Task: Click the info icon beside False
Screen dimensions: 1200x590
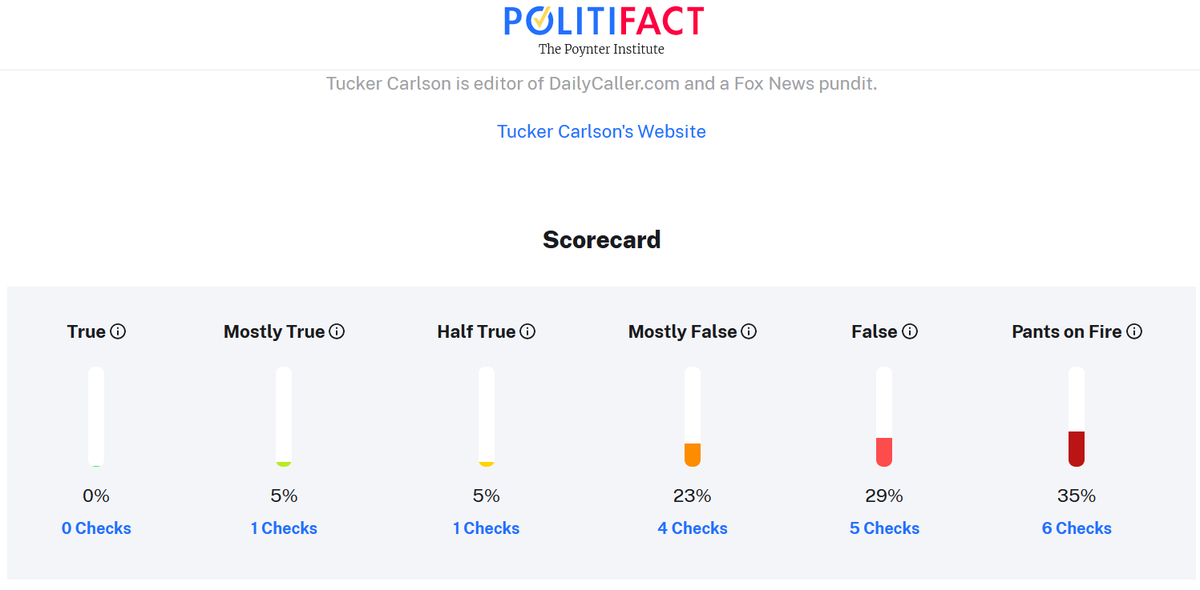Action: [x=910, y=332]
